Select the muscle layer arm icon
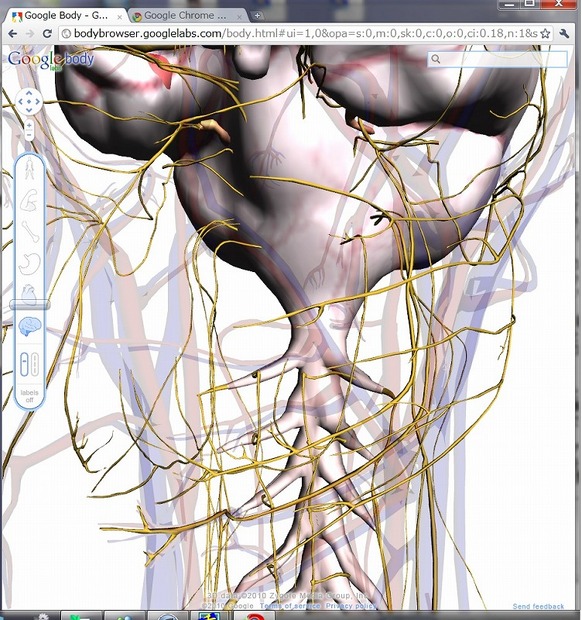582x620 pixels. (x=29, y=199)
